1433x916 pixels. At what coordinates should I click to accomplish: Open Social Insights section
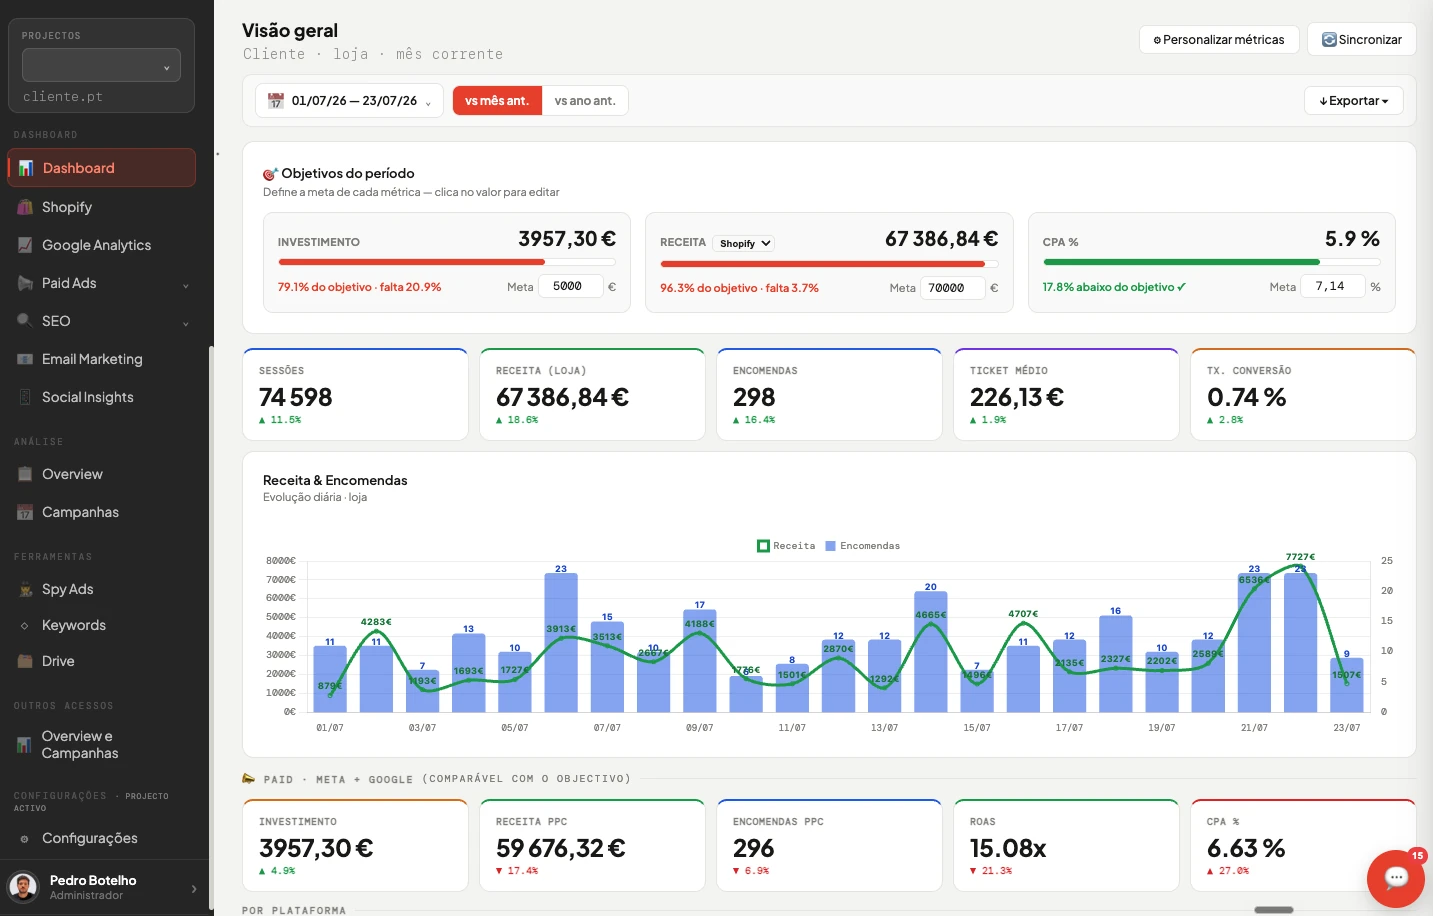[101, 397]
